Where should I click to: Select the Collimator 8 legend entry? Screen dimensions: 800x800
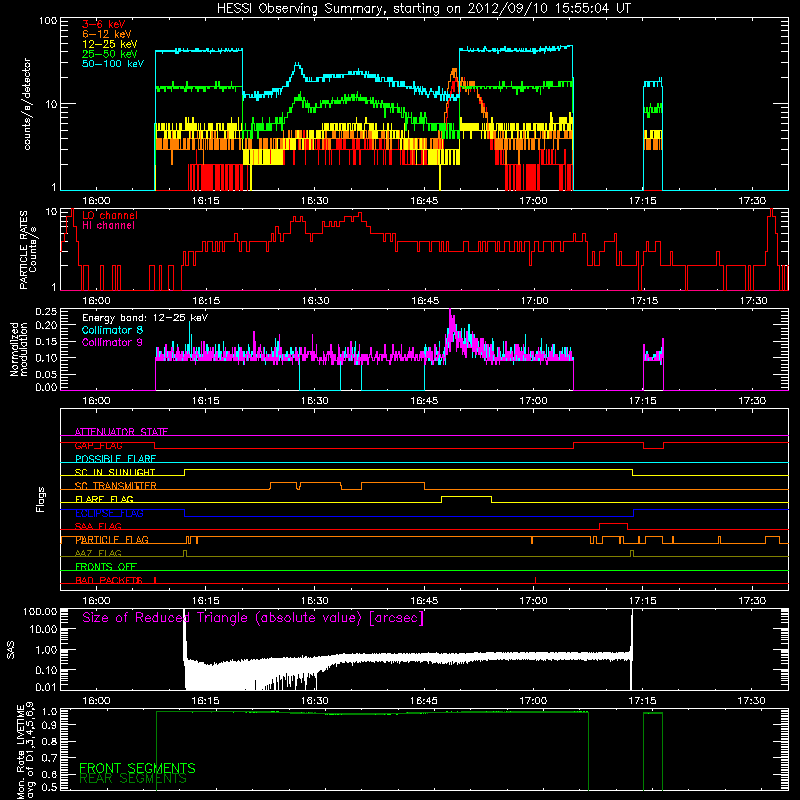(112, 330)
